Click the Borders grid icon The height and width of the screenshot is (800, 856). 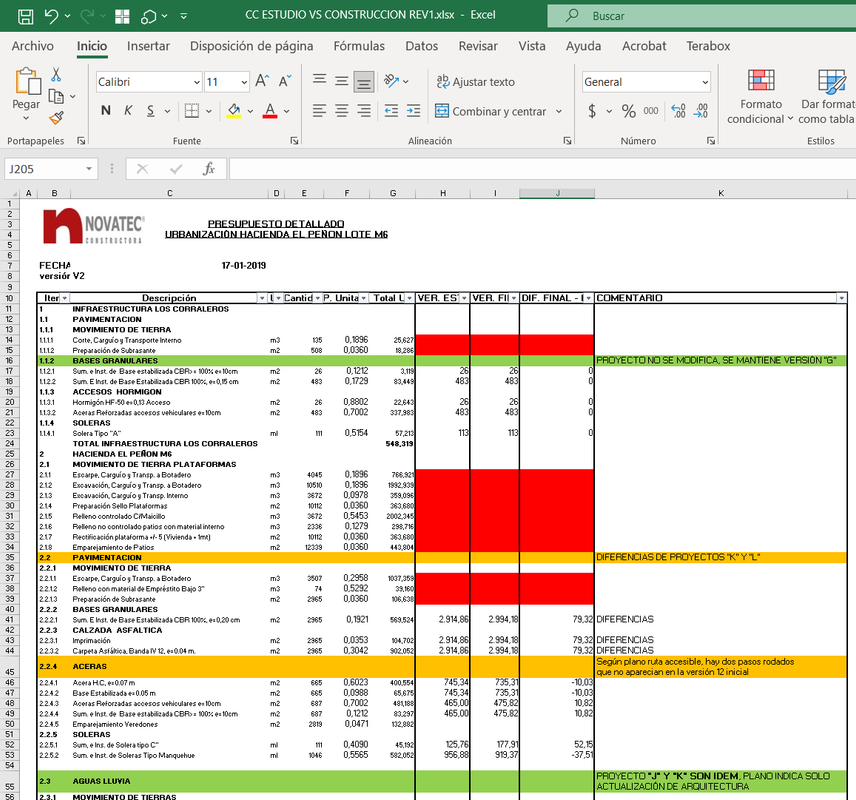click(x=192, y=111)
